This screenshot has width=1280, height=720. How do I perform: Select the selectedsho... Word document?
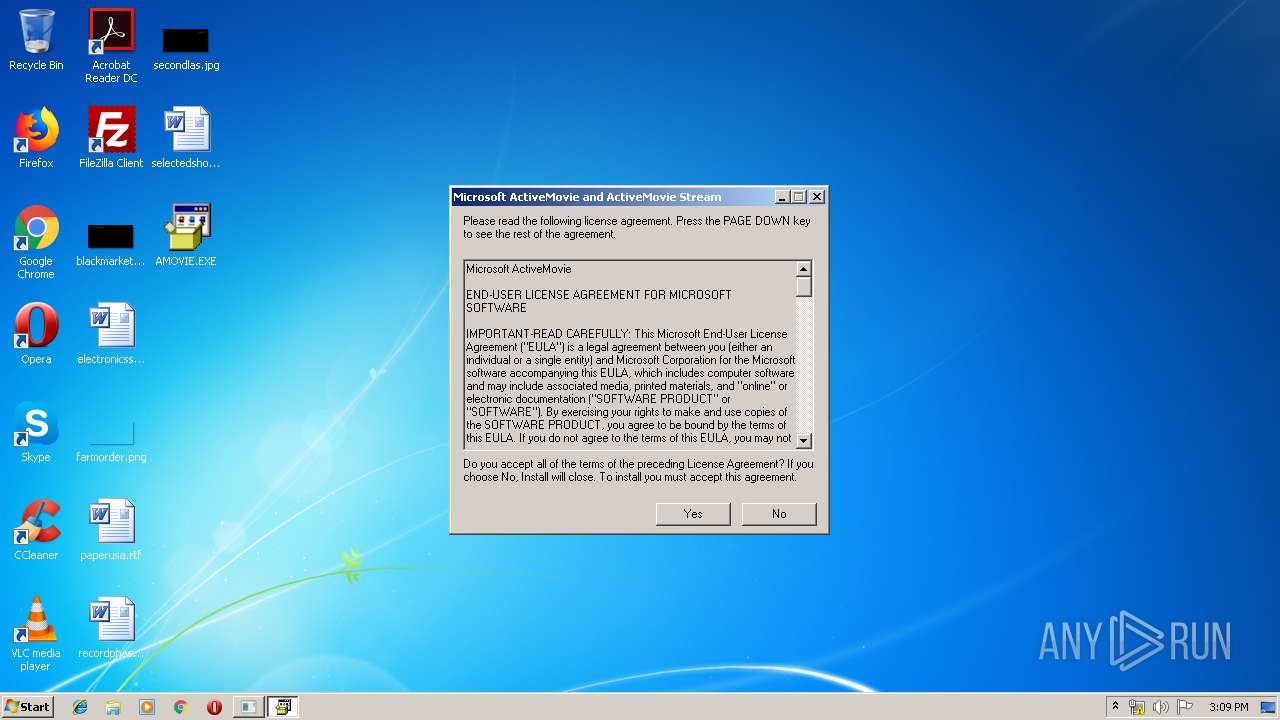click(186, 138)
